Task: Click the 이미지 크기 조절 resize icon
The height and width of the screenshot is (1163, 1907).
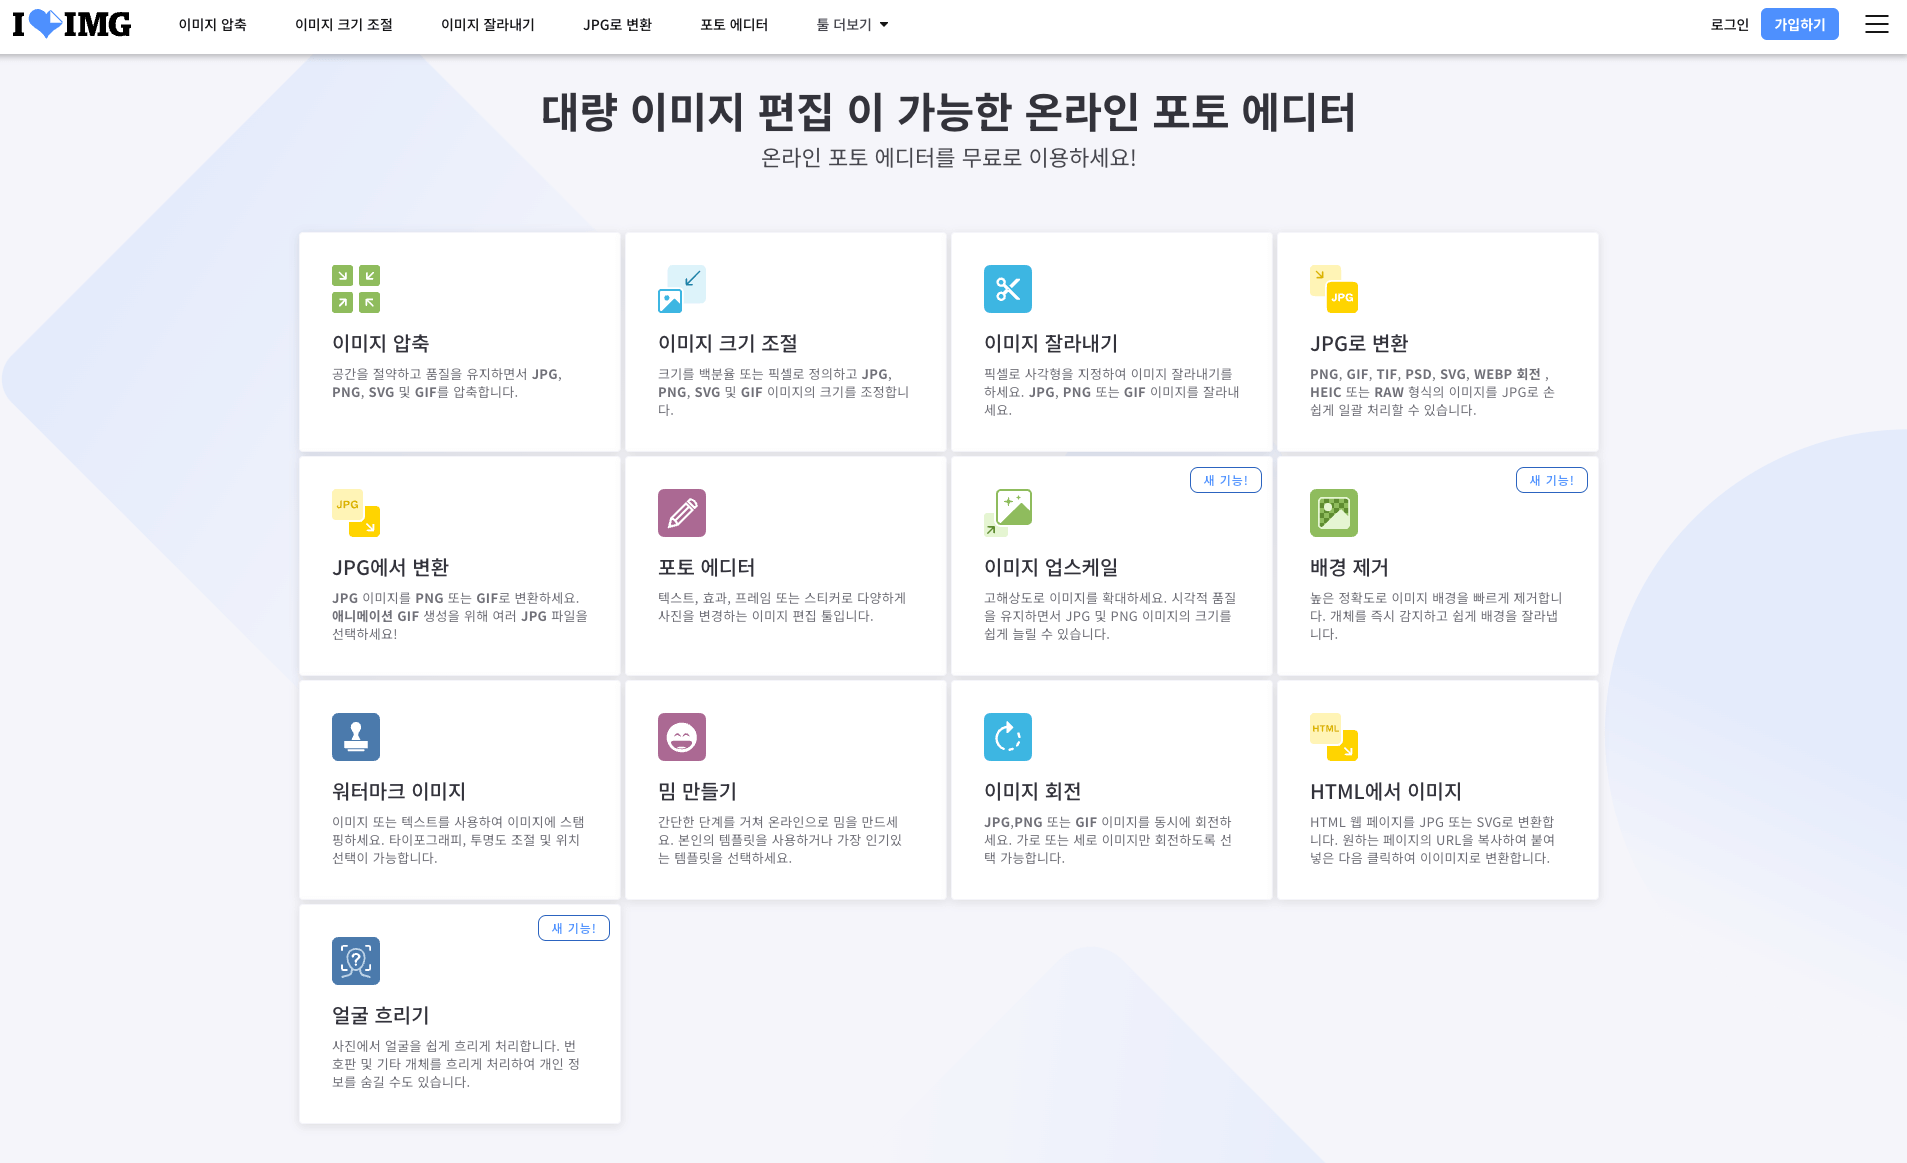Action: click(682, 288)
